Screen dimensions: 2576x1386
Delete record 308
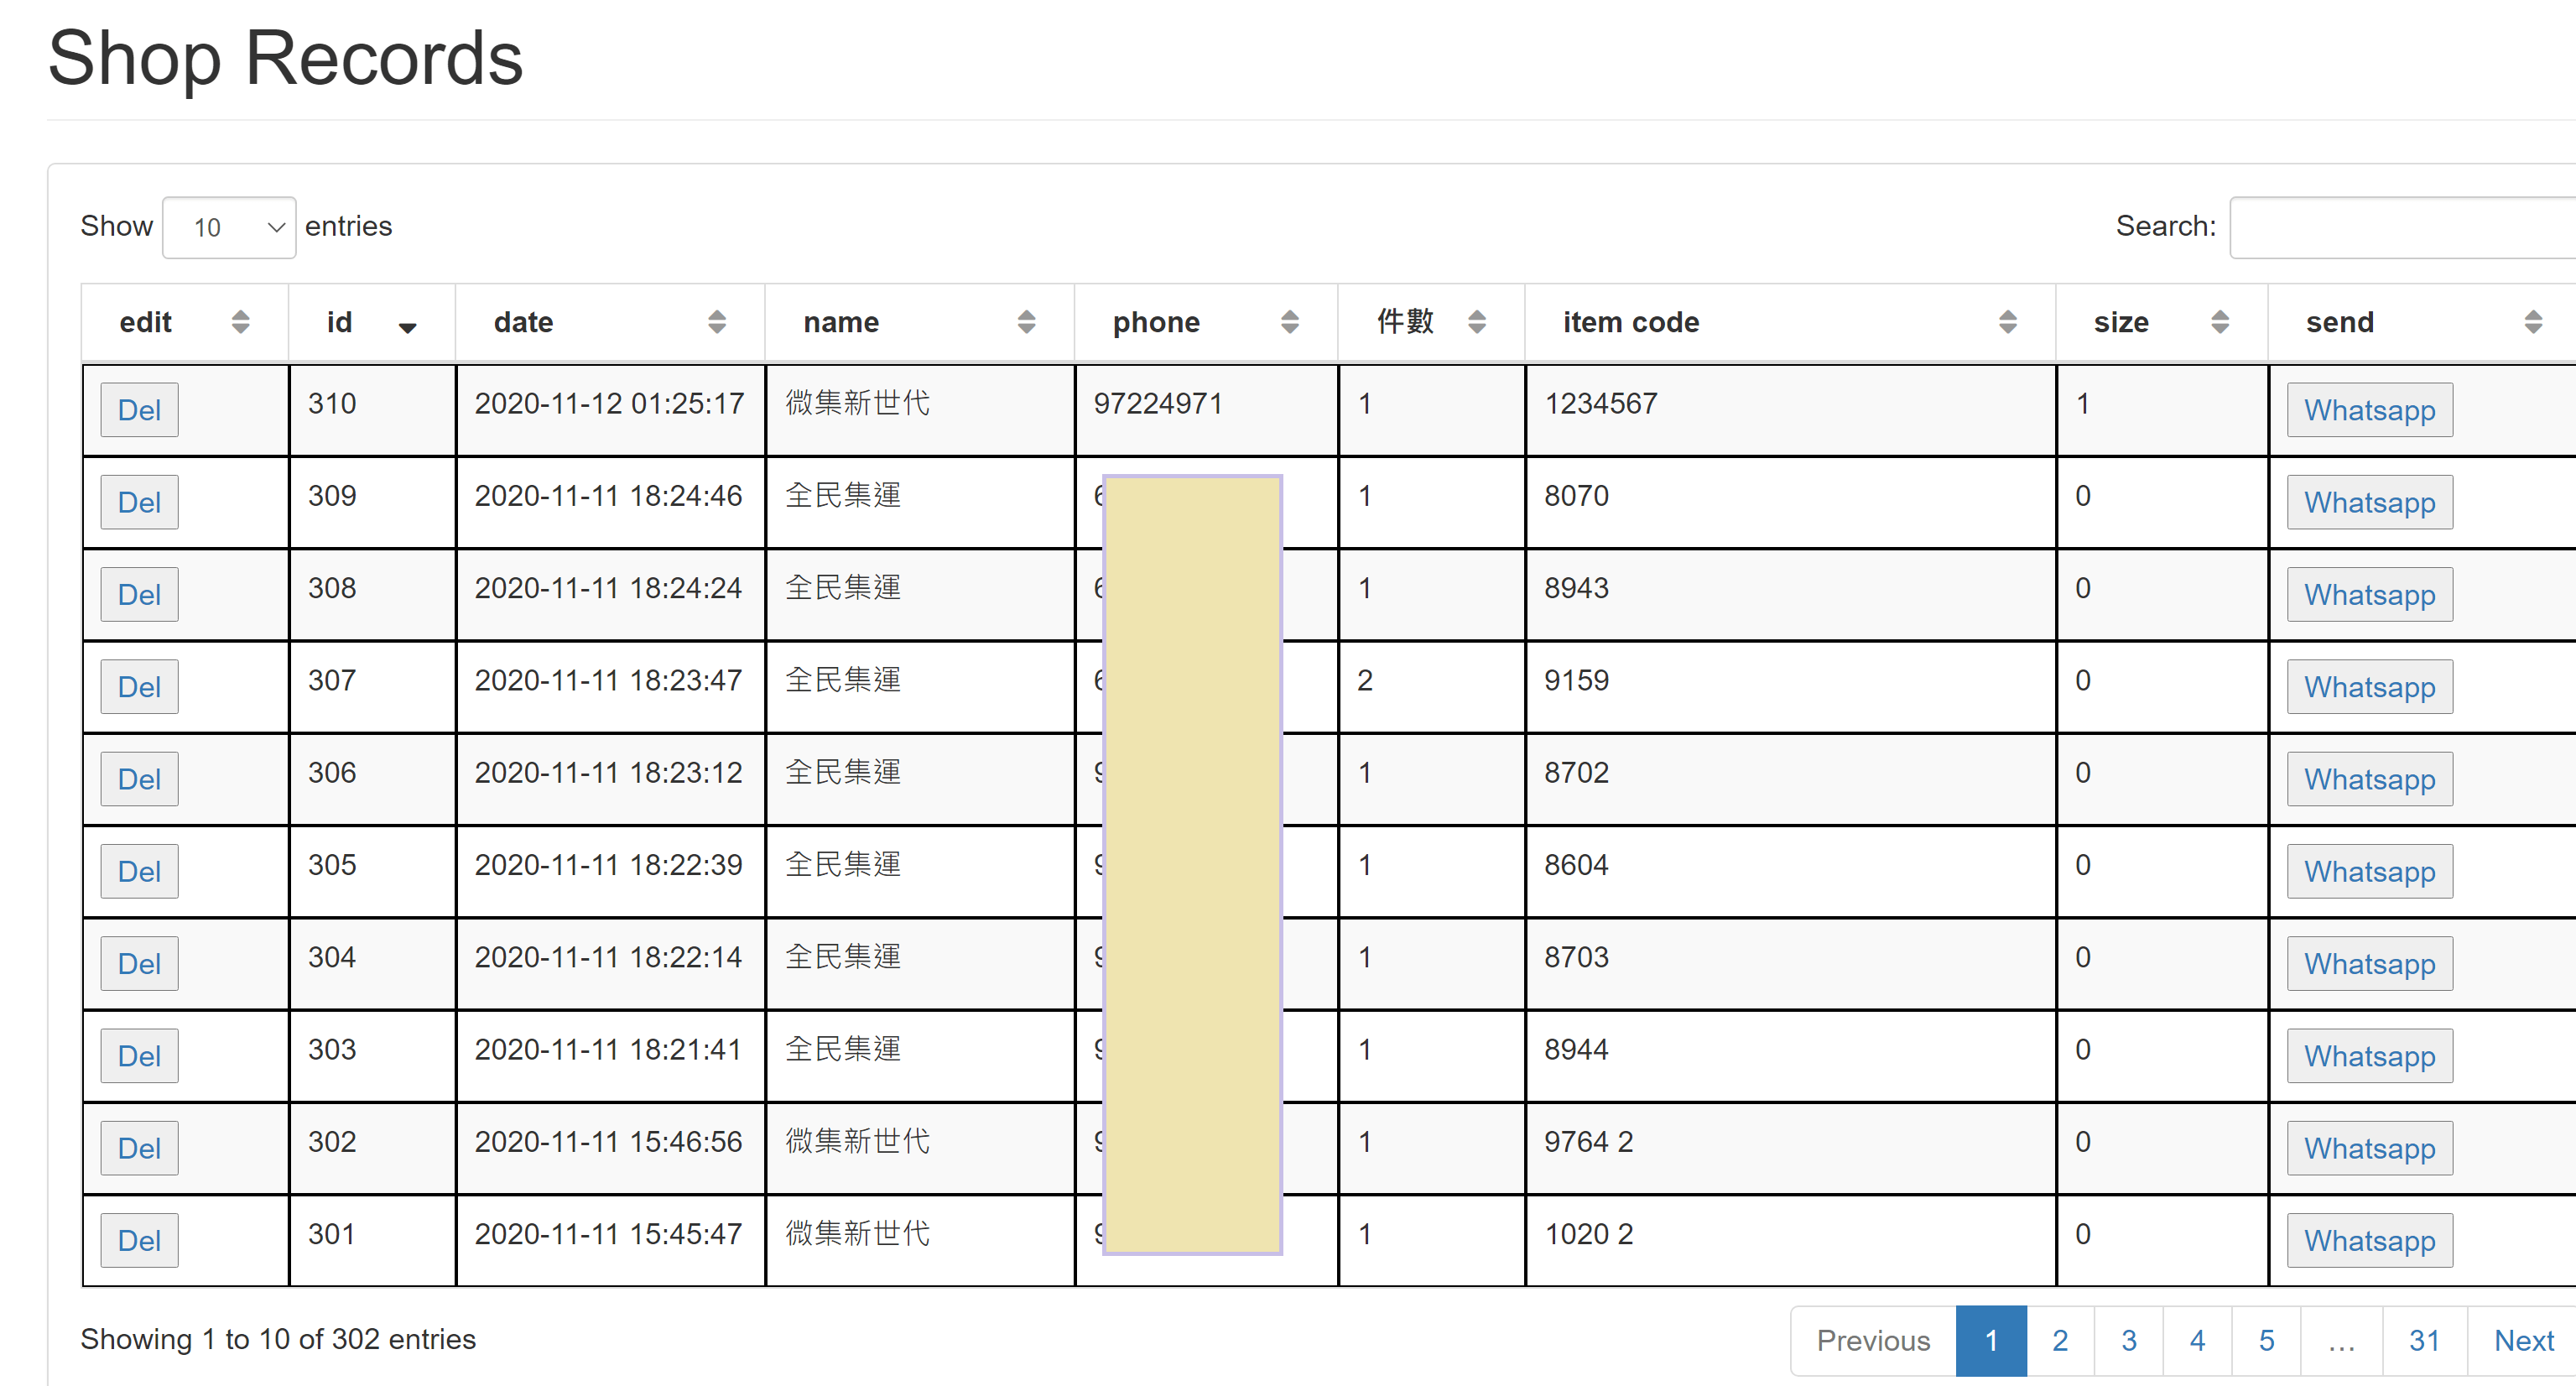click(x=139, y=595)
